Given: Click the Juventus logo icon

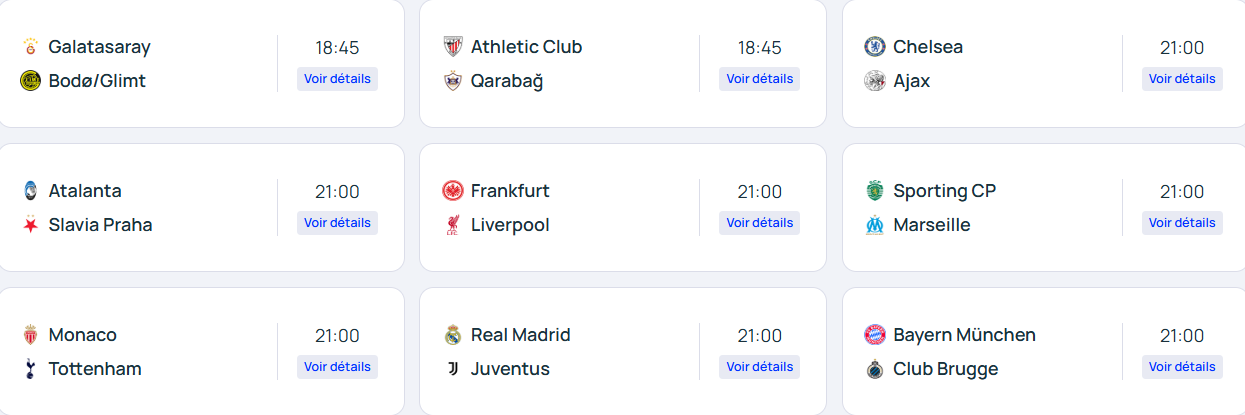Looking at the screenshot, I should tap(453, 369).
